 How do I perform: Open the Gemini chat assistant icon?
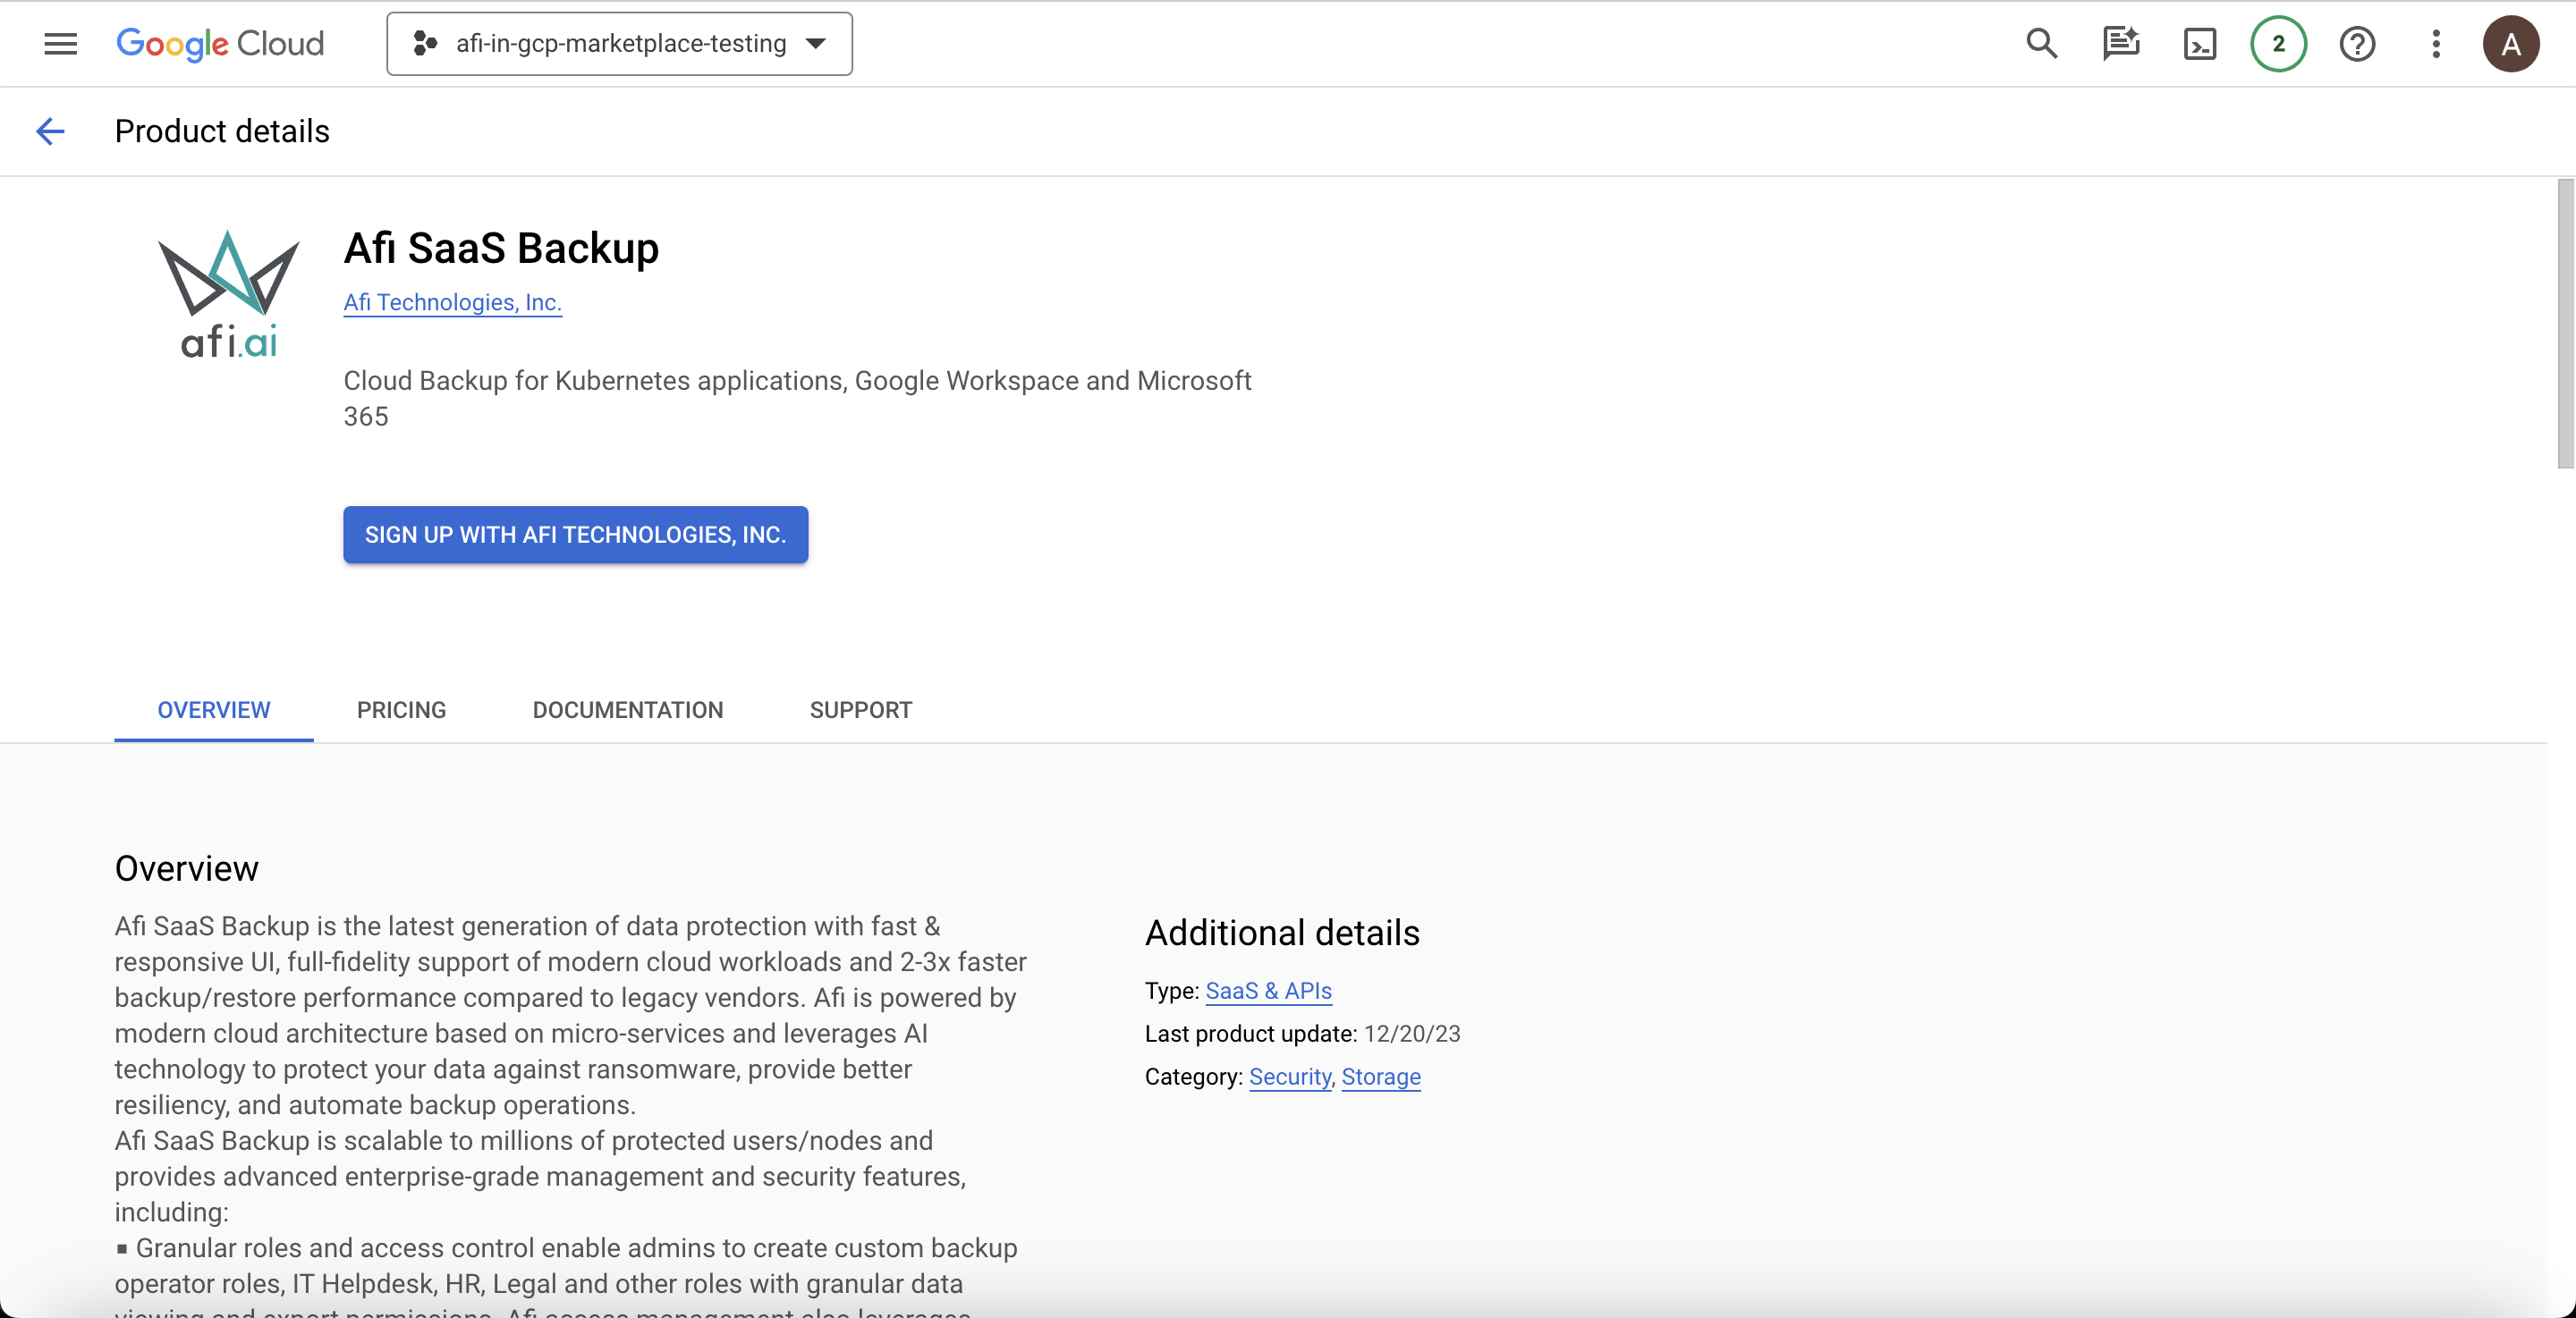click(x=2120, y=44)
